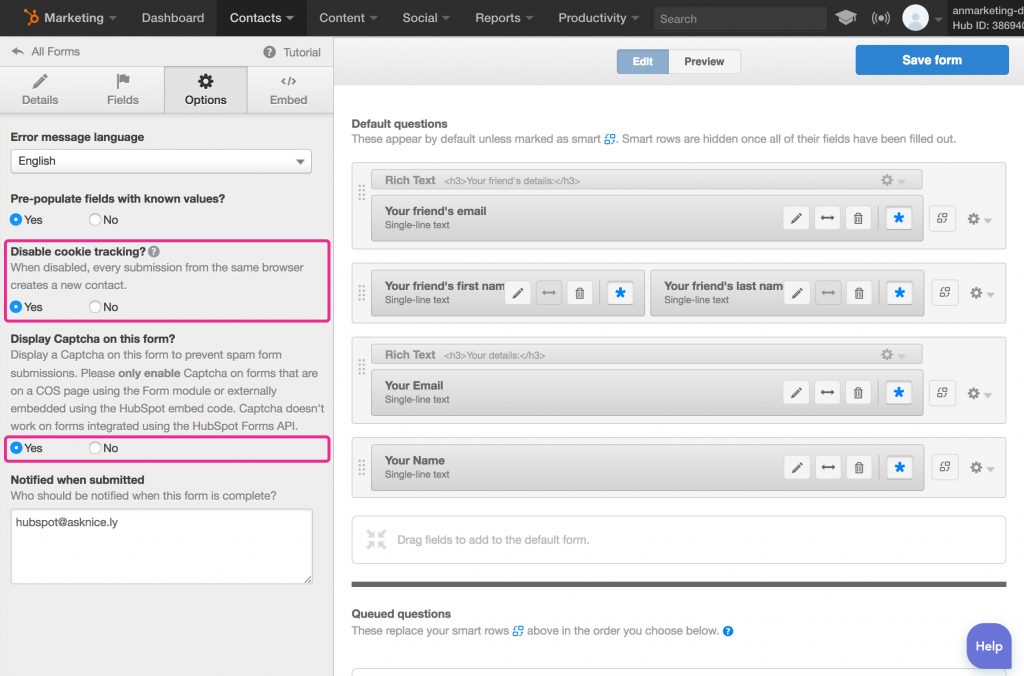This screenshot has width=1024, height=676.
Task: Select No for pre-populate fields
Action: click(95, 219)
